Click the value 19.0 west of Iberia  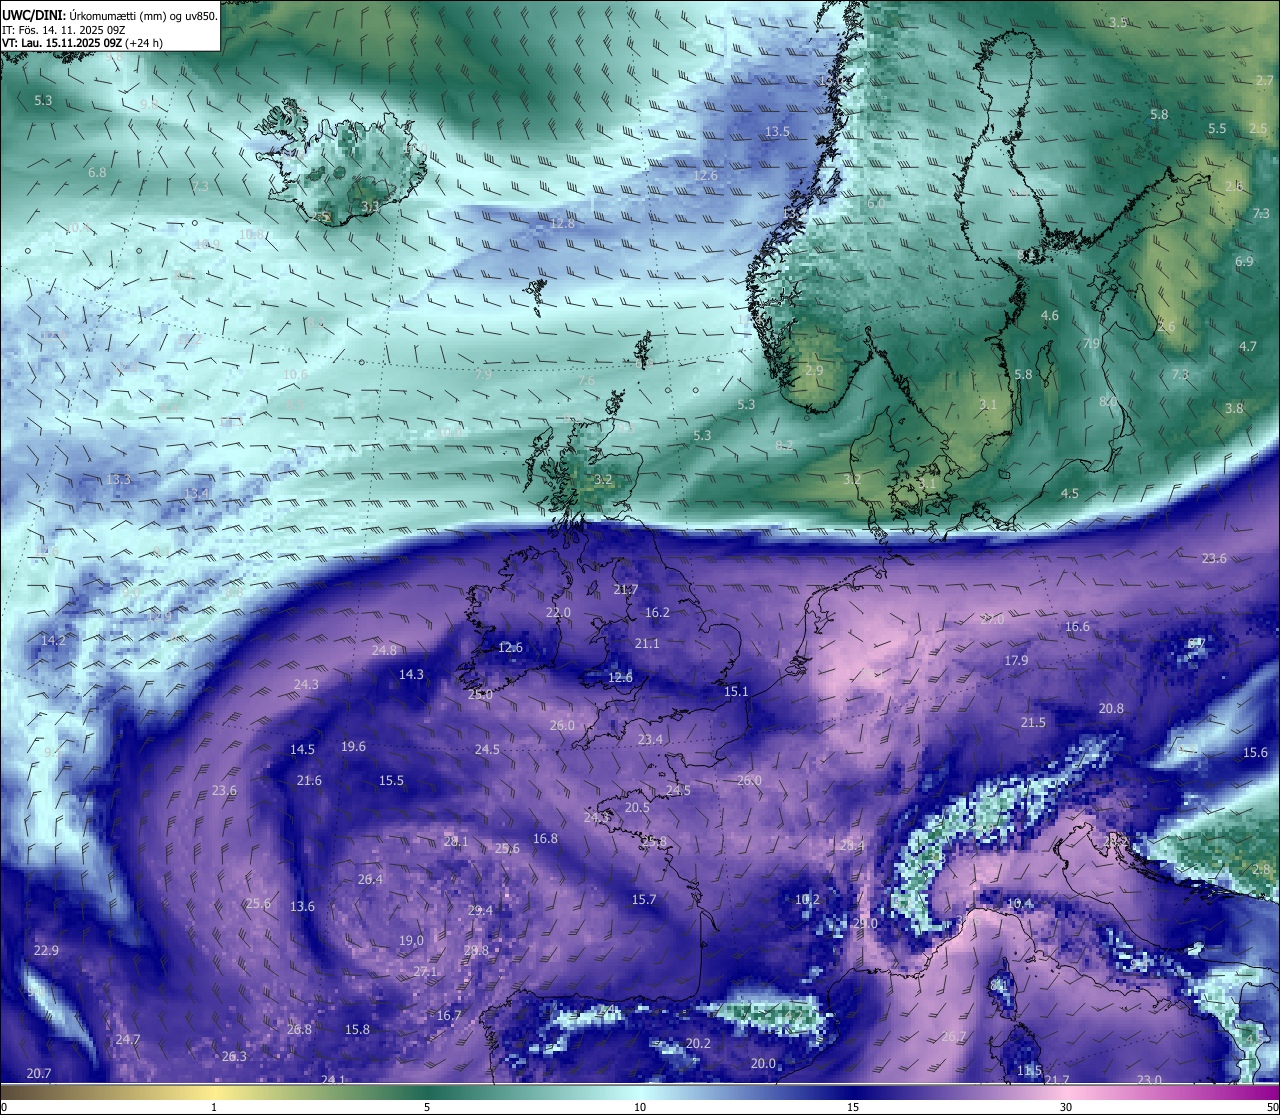coord(411,940)
